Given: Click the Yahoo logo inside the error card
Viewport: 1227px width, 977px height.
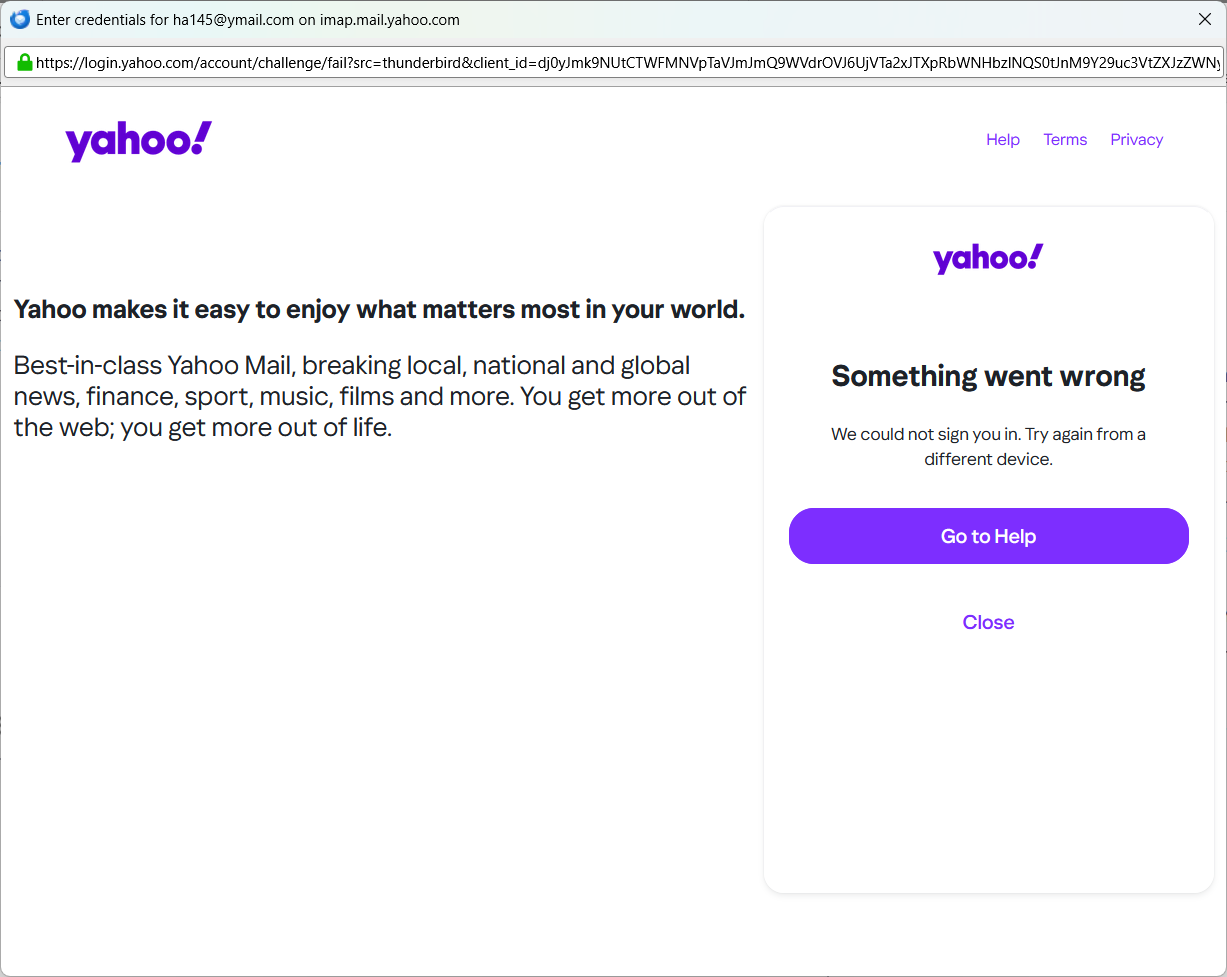Looking at the screenshot, I should pos(988,259).
